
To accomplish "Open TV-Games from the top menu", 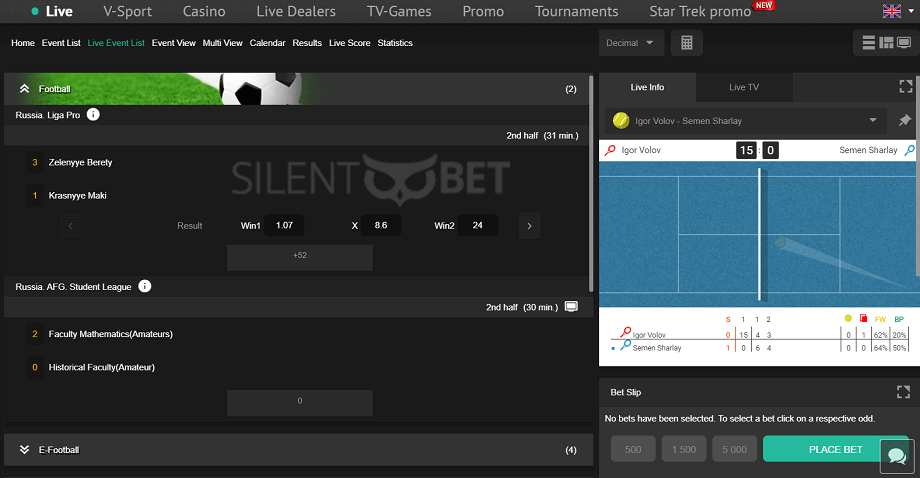I will 399,11.
